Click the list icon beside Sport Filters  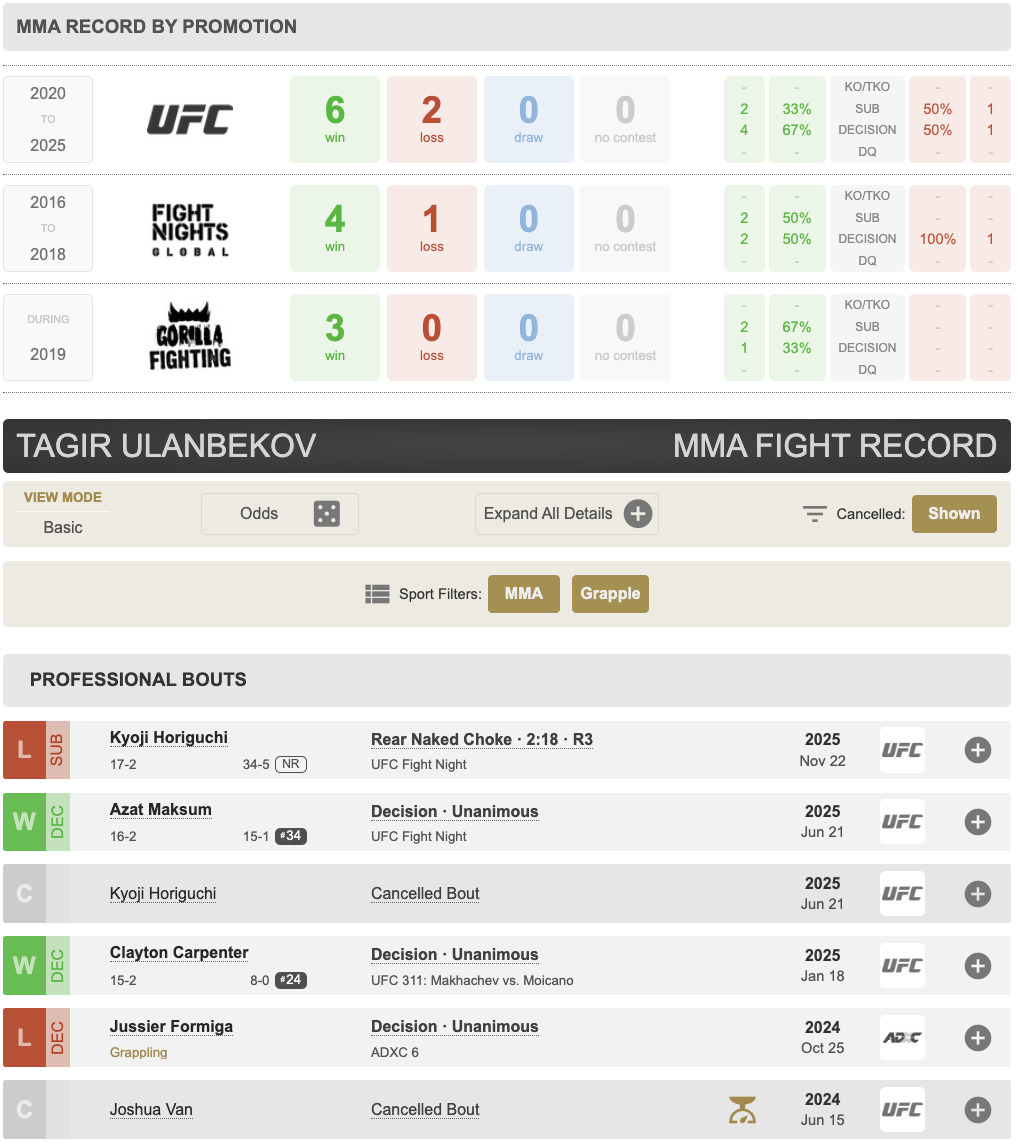[x=377, y=594]
